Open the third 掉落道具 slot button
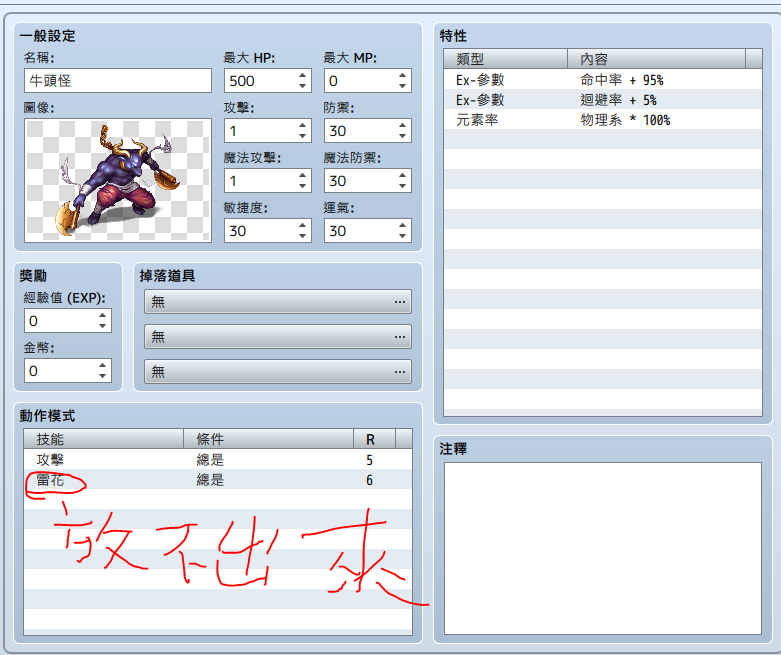 (278, 372)
